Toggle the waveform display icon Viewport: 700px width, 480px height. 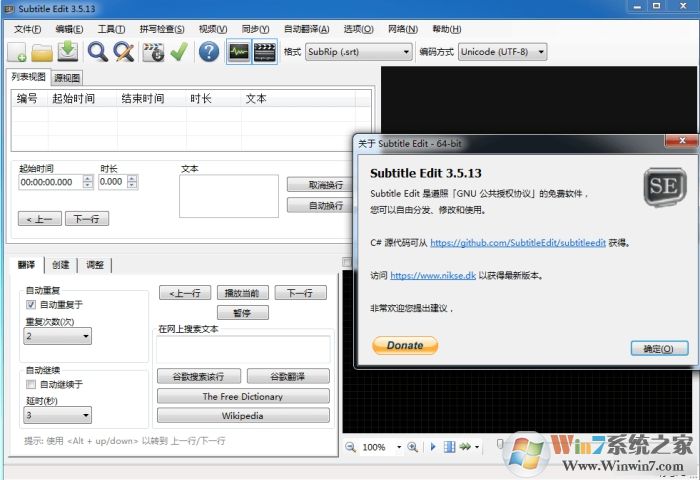click(x=239, y=51)
